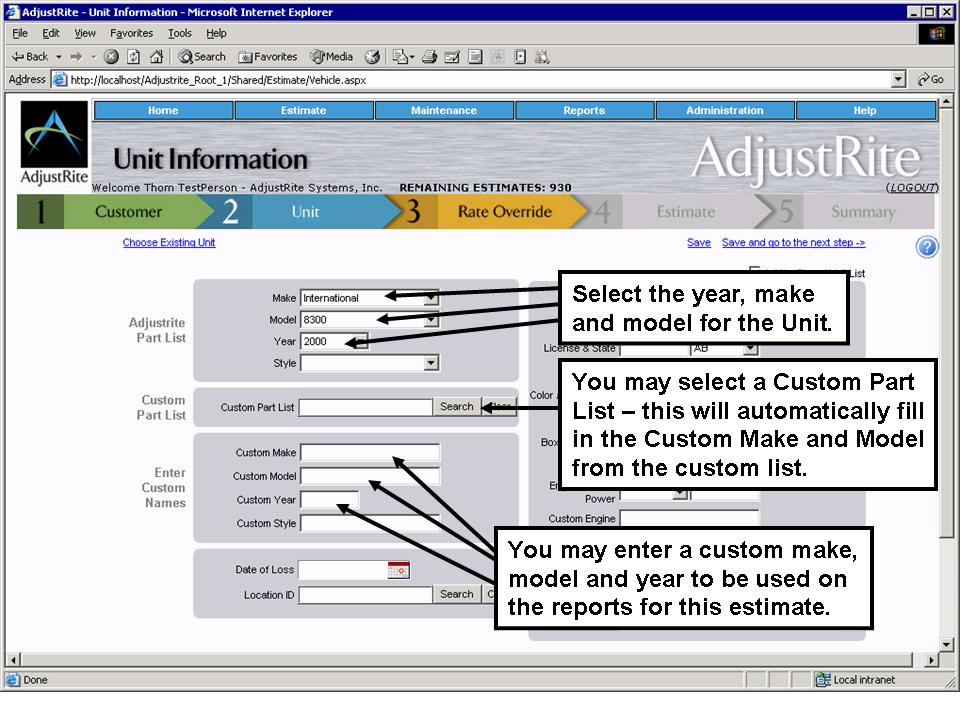The width and height of the screenshot is (960, 720).
Task: Click the last toolbar icon after Research
Action: pos(542,57)
